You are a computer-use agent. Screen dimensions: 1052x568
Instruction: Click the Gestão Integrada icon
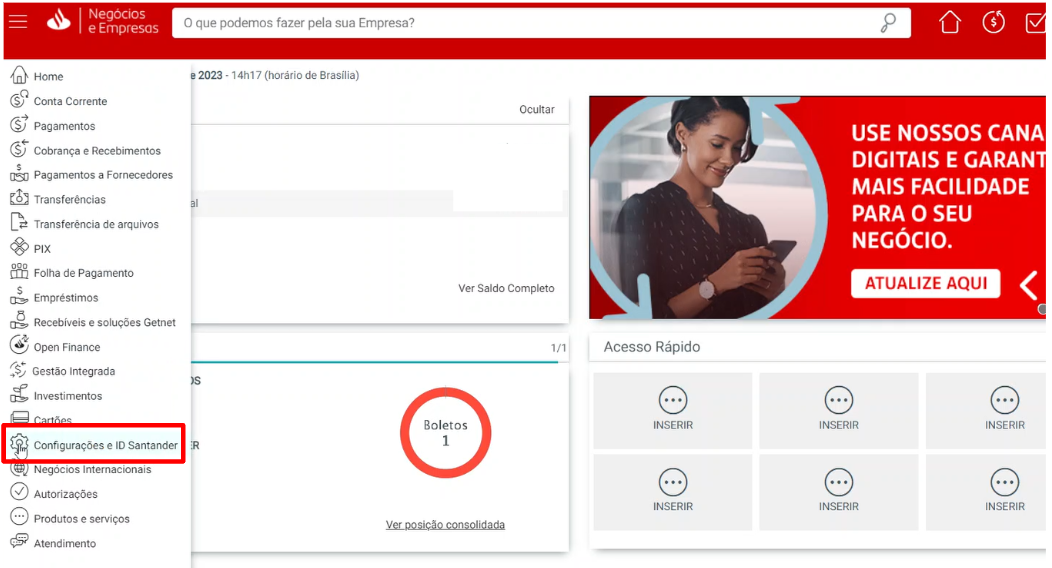coord(19,370)
